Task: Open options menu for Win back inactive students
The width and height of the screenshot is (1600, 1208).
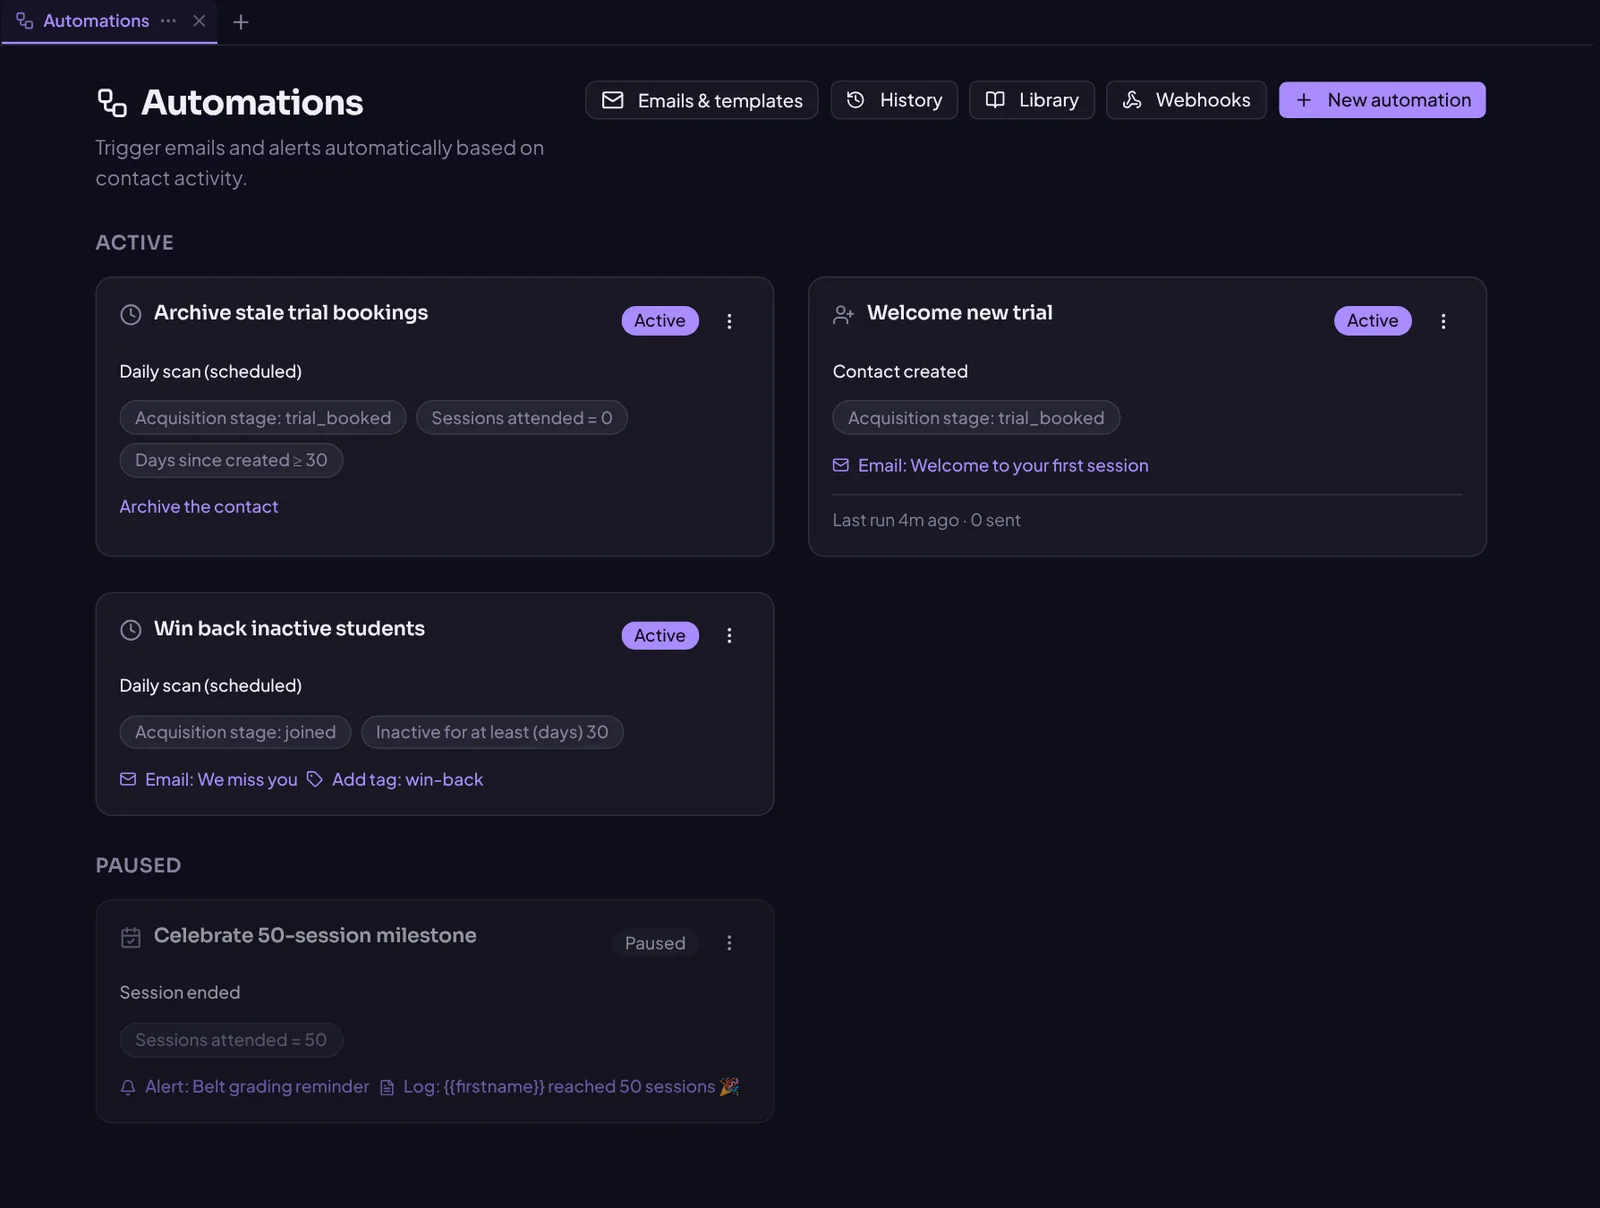Action: point(729,636)
